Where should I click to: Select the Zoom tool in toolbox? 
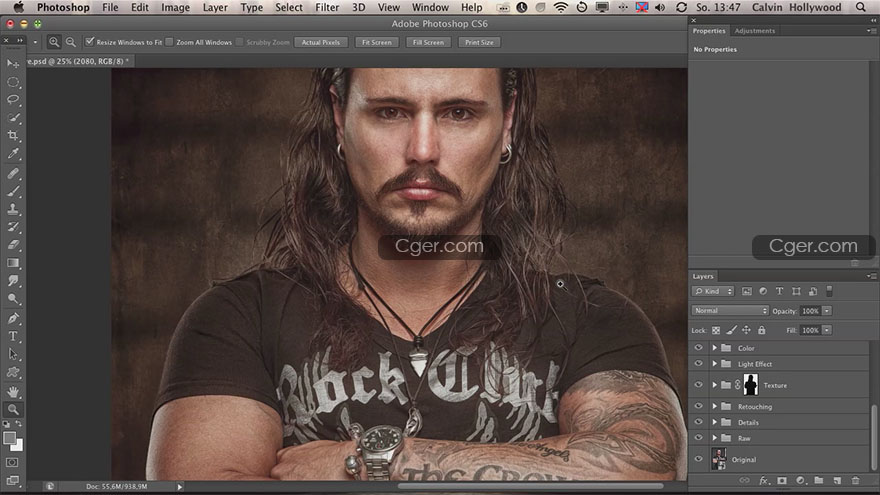point(13,410)
